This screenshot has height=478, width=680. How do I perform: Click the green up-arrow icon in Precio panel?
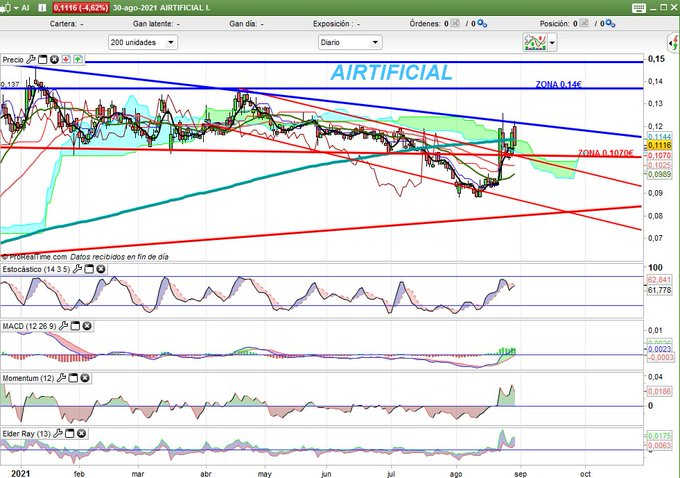(x=78, y=59)
